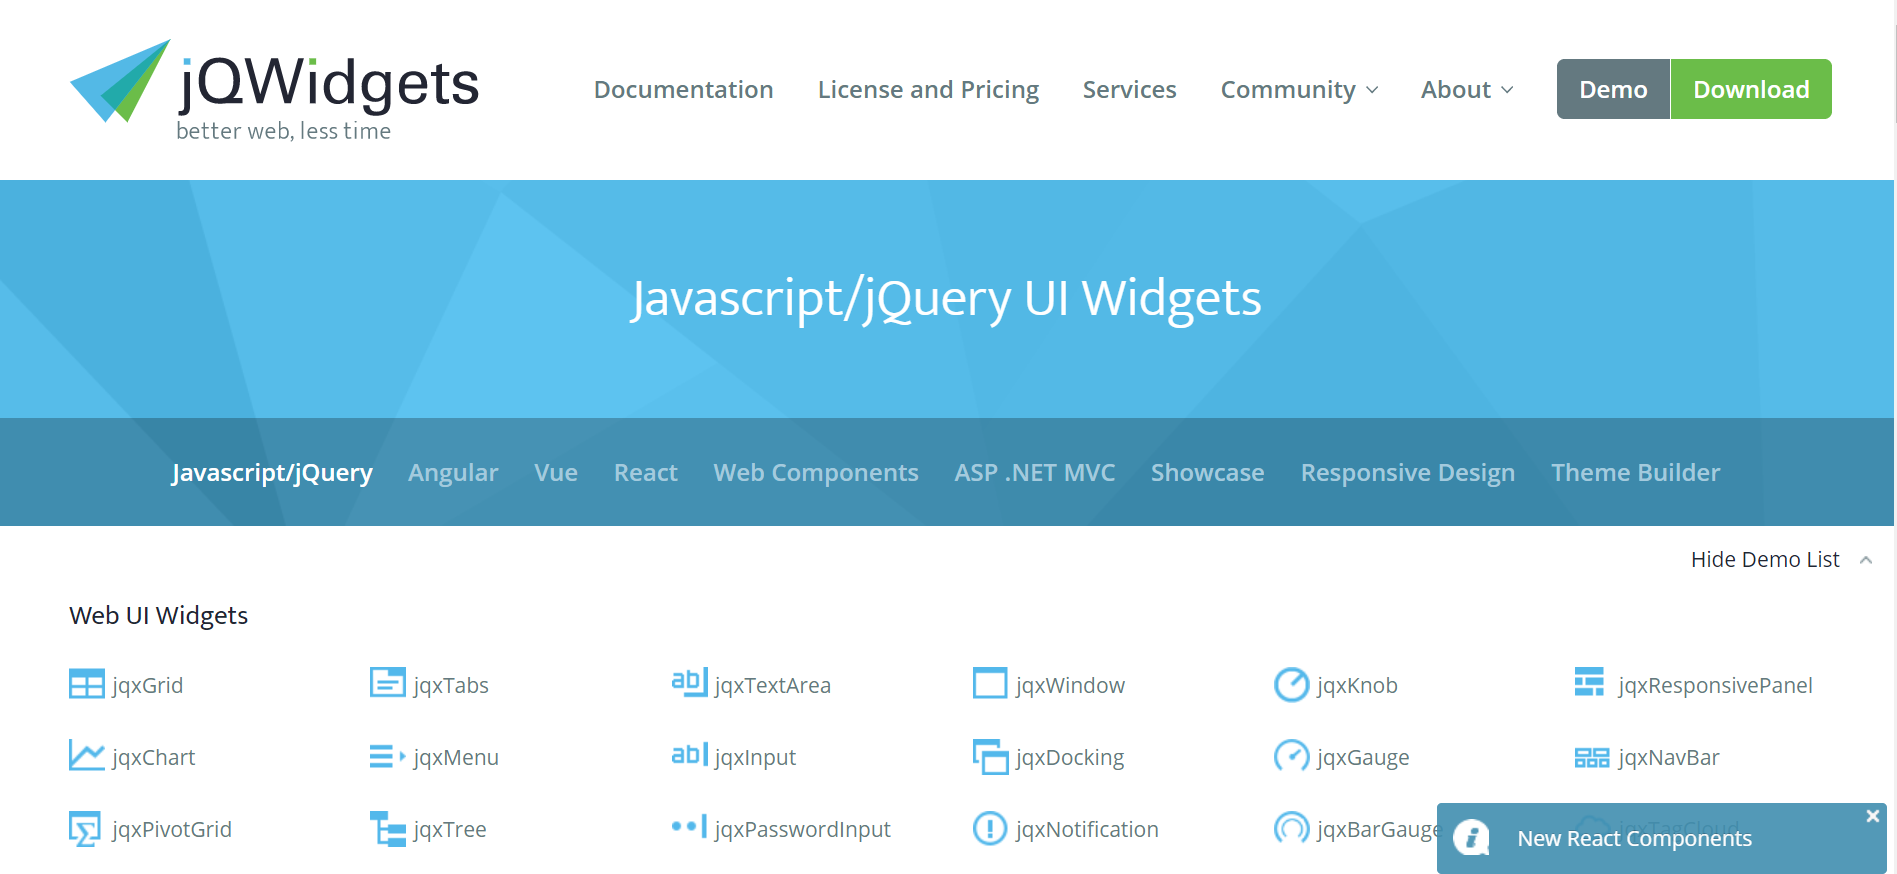1897x874 pixels.
Task: Click the jqxNavBar icon
Action: click(1592, 757)
